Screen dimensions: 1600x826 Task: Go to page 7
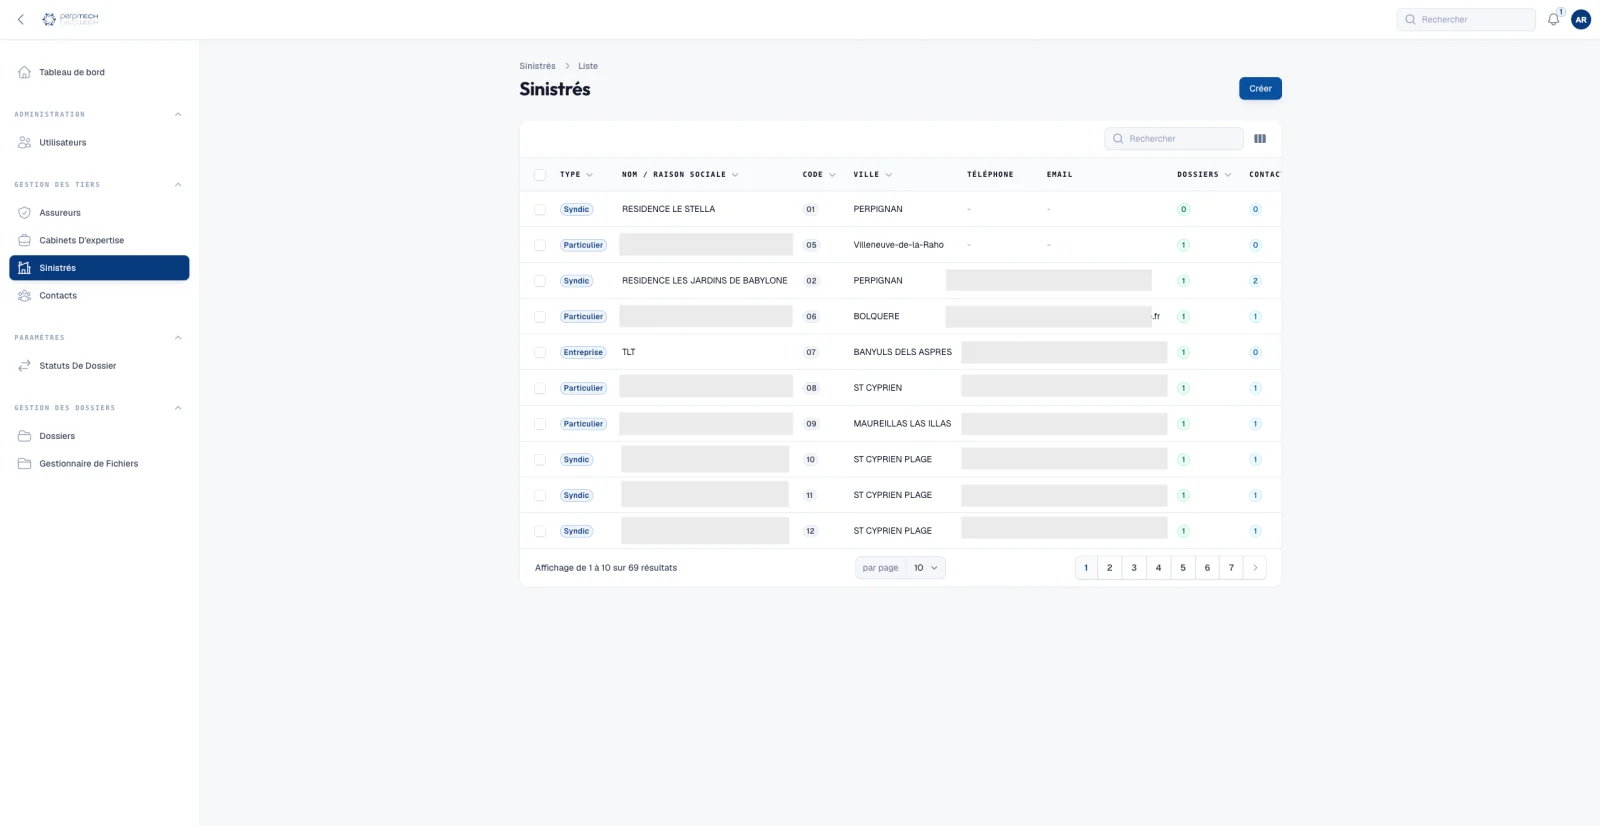coord(1231,568)
